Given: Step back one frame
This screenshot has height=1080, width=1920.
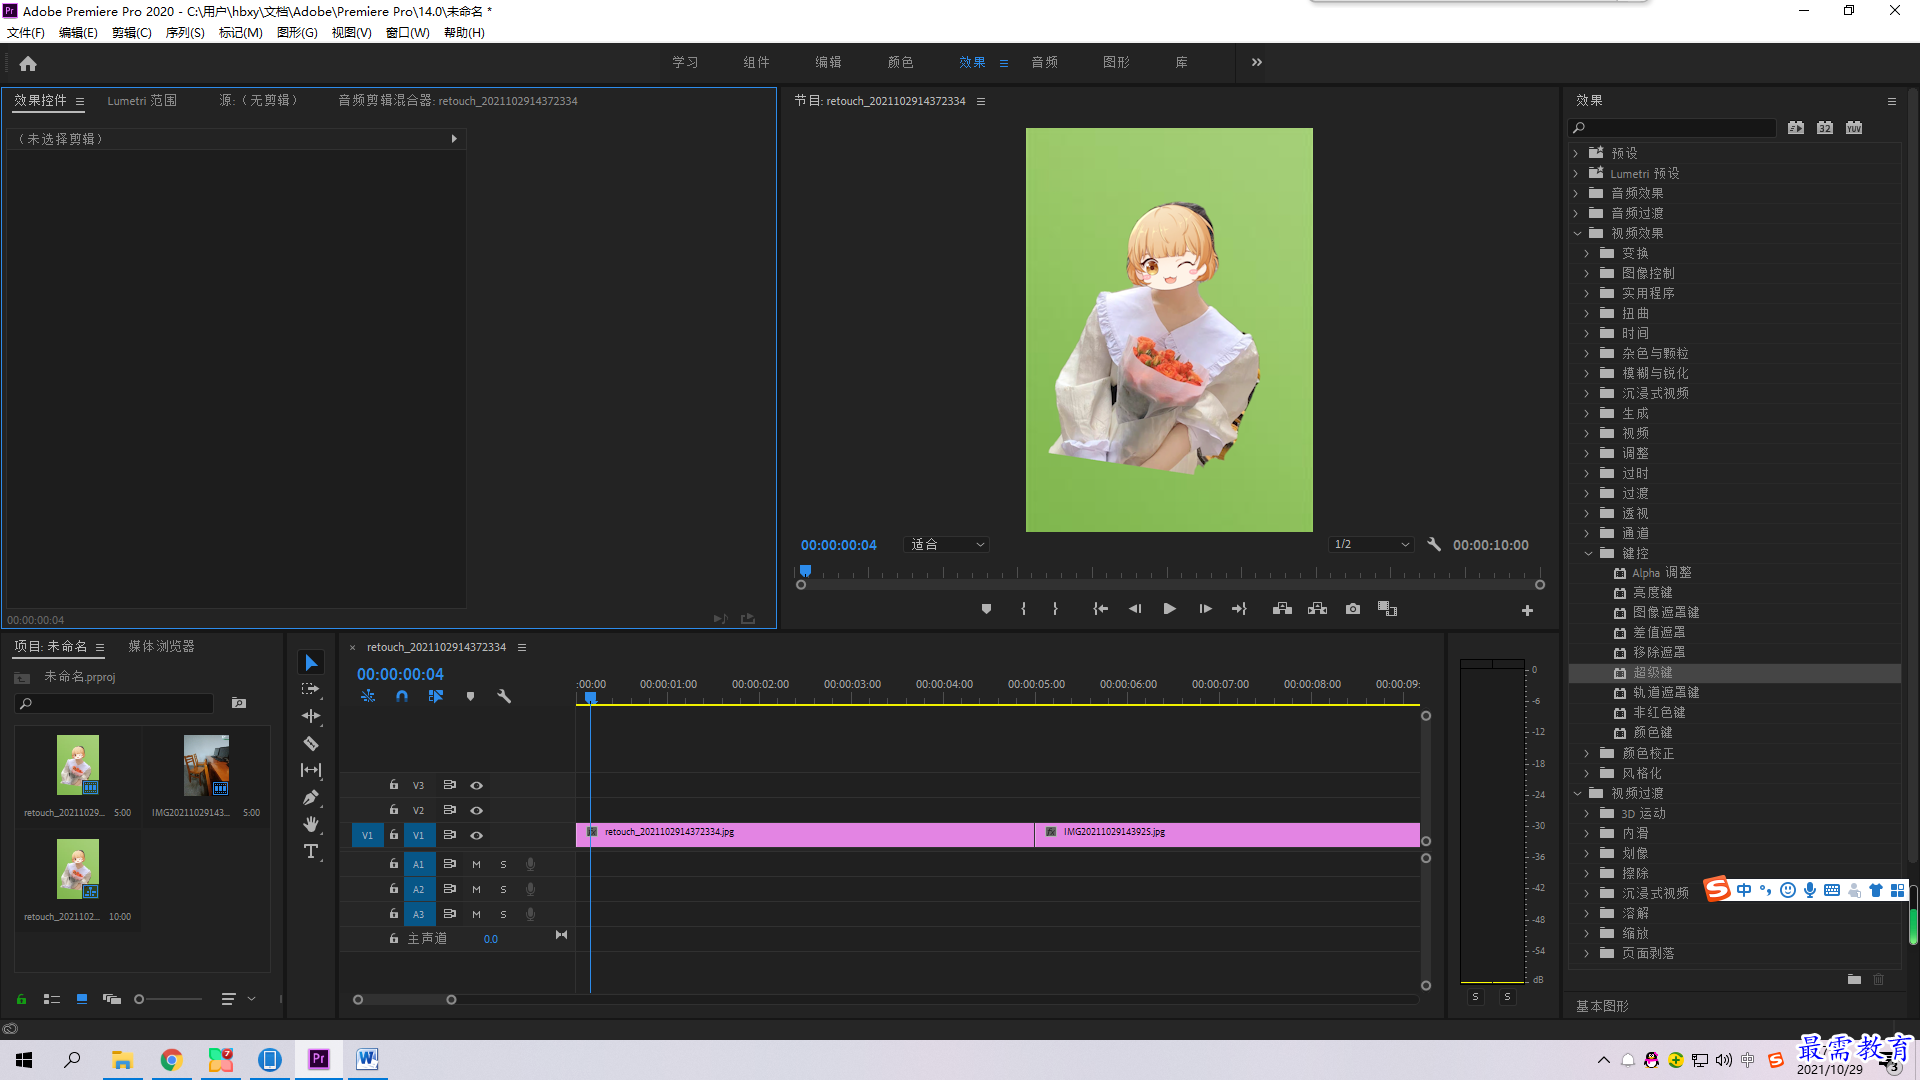Looking at the screenshot, I should (1135, 609).
